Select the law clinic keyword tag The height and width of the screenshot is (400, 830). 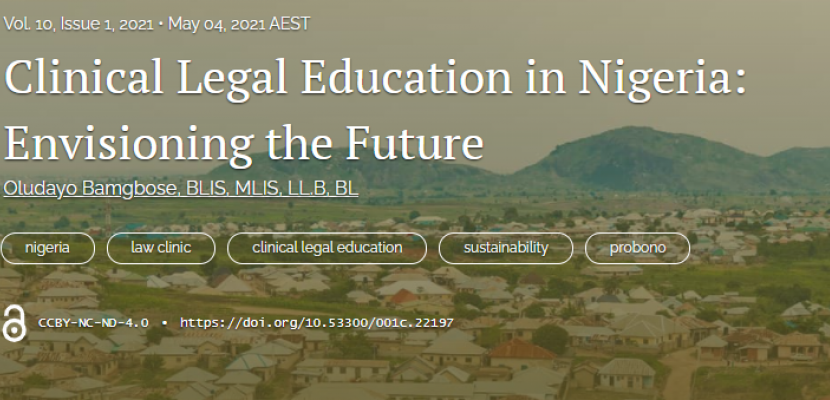point(161,248)
